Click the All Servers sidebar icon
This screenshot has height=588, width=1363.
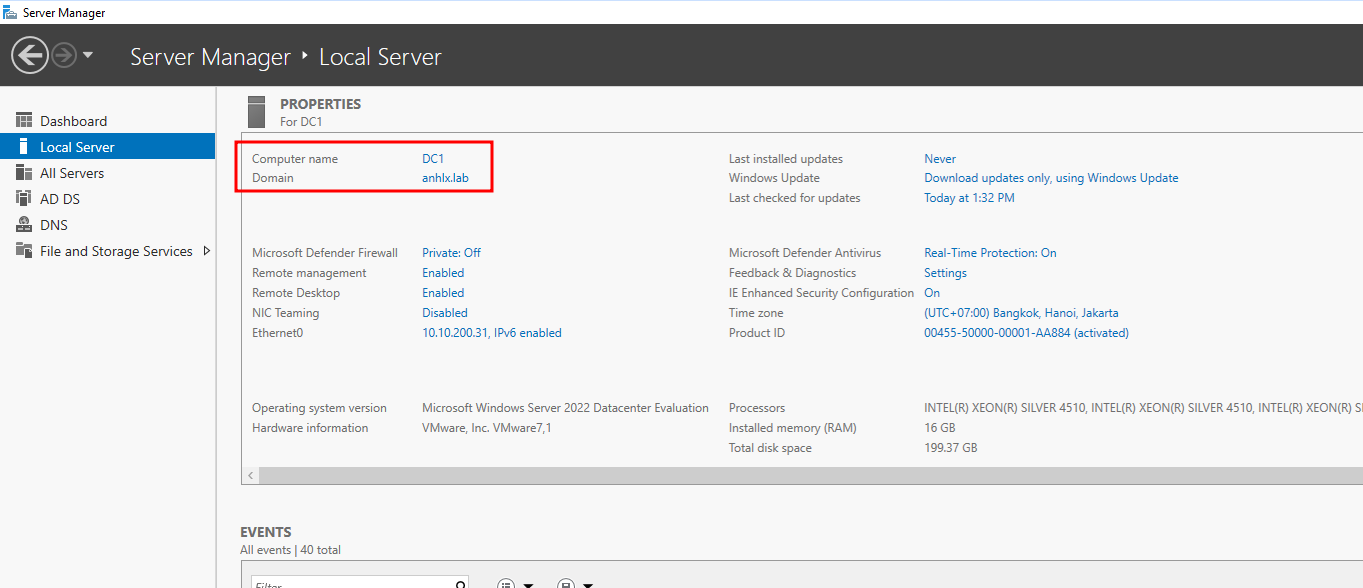pos(24,173)
